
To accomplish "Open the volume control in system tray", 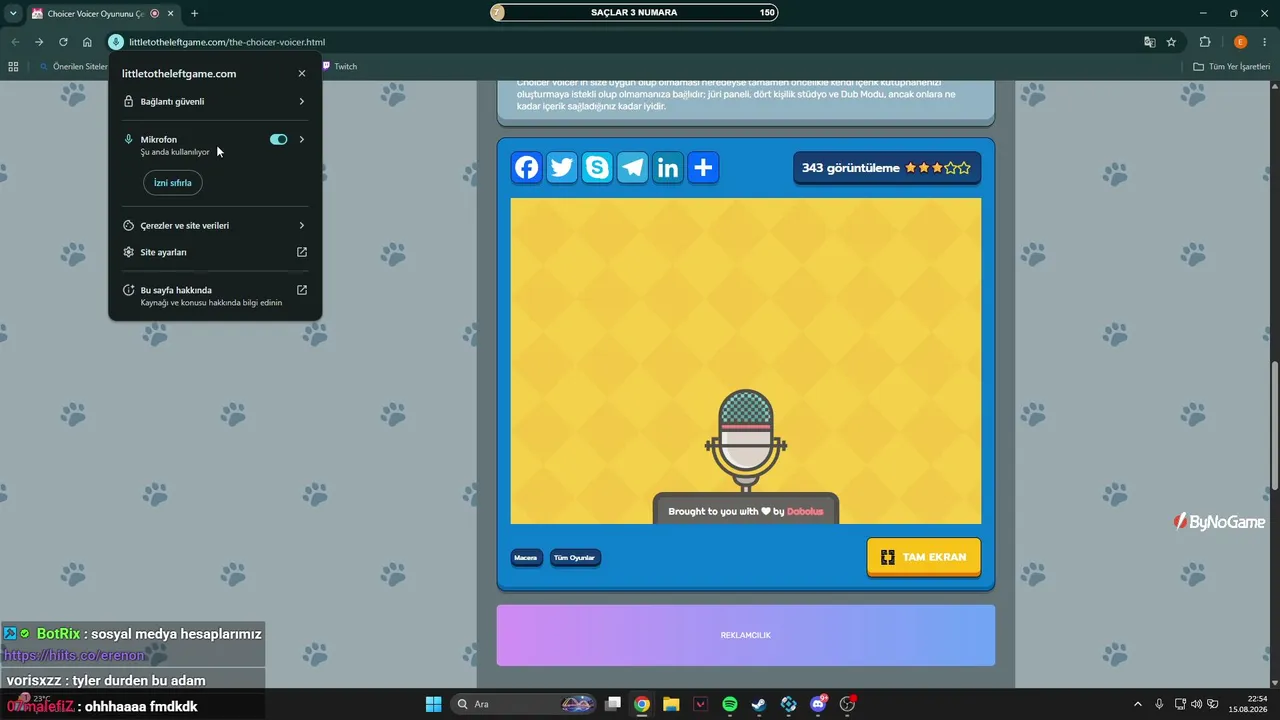I will (1198, 704).
